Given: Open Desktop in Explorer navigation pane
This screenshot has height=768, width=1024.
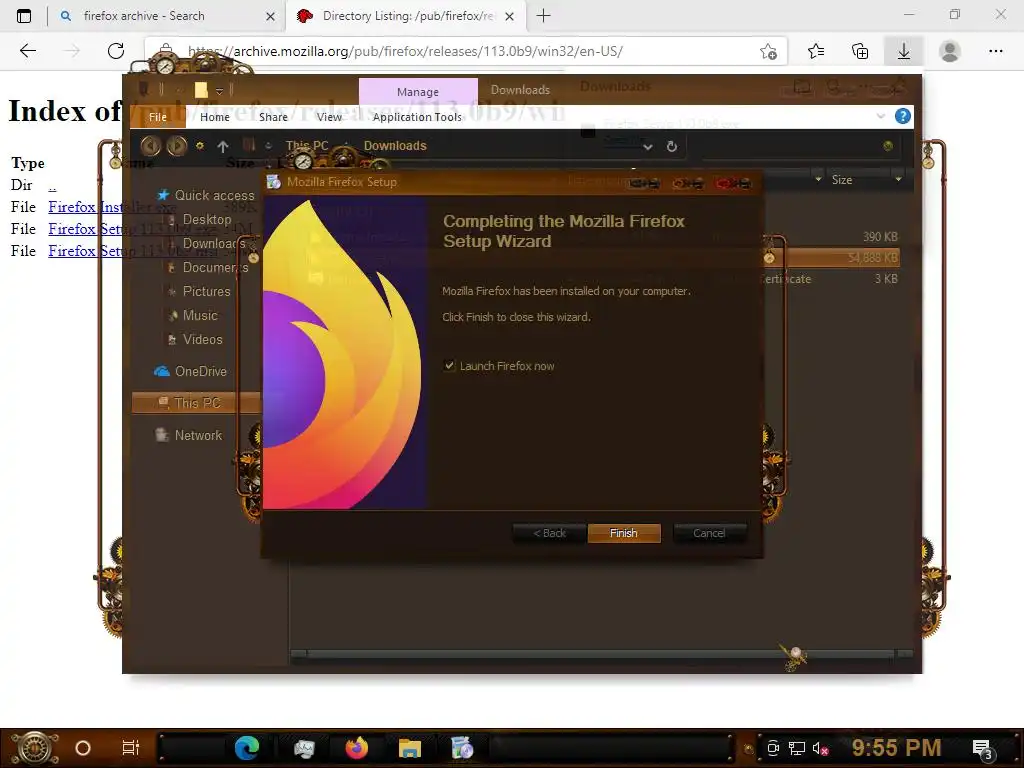Looking at the screenshot, I should coord(206,219).
